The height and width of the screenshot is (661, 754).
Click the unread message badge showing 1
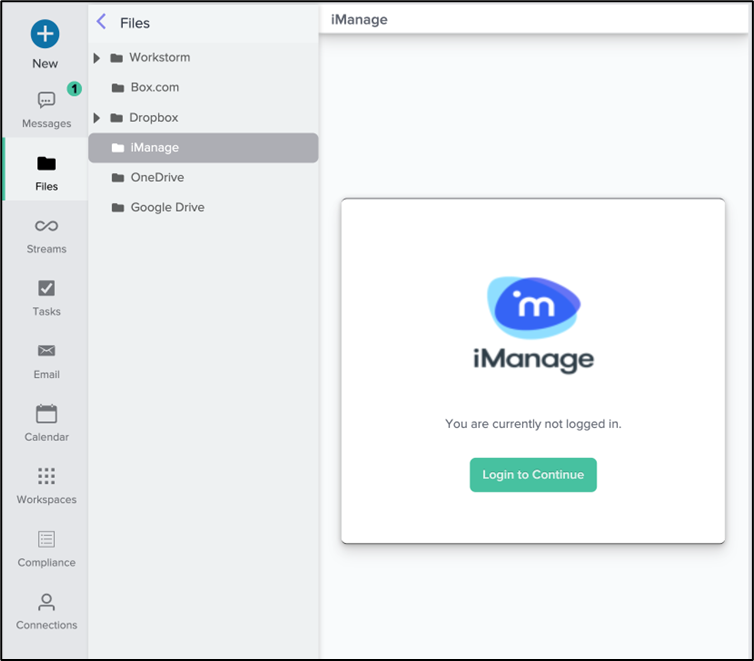(74, 89)
